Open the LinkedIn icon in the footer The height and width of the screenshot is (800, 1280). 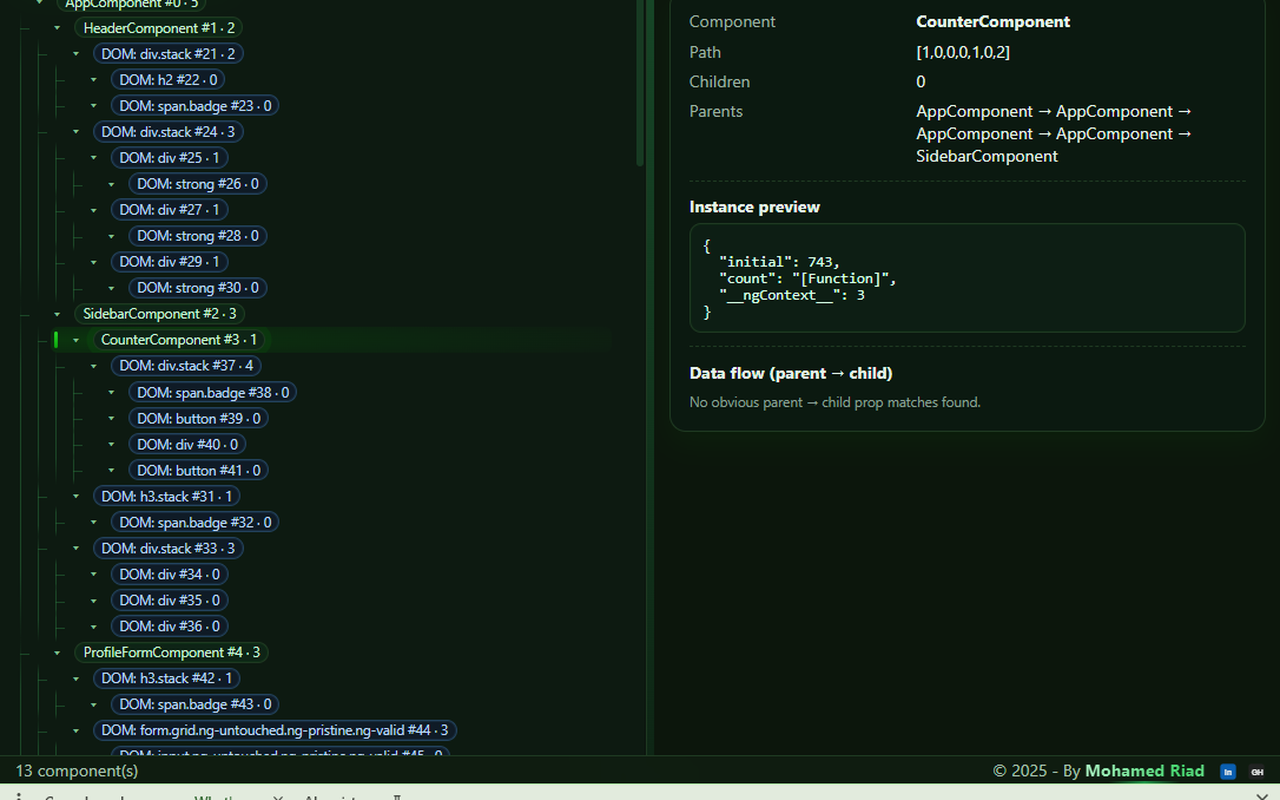point(1227,771)
